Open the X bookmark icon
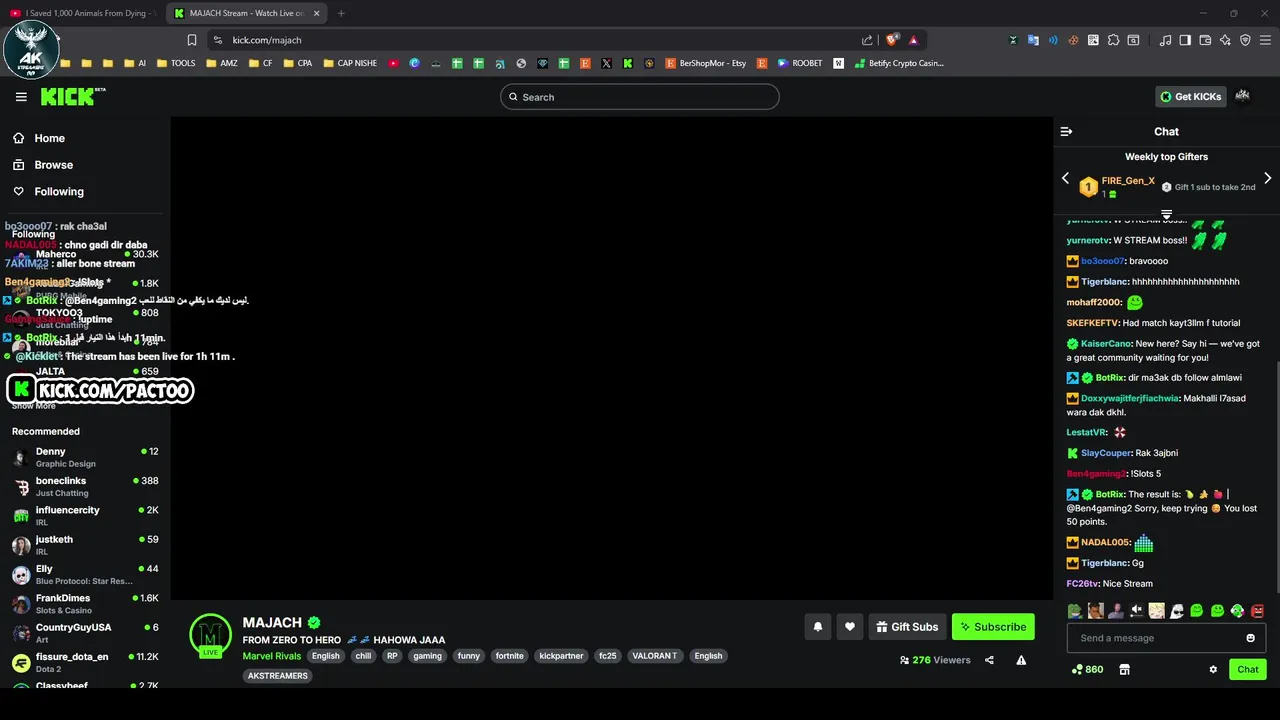1280x720 pixels. pyautogui.click(x=606, y=63)
